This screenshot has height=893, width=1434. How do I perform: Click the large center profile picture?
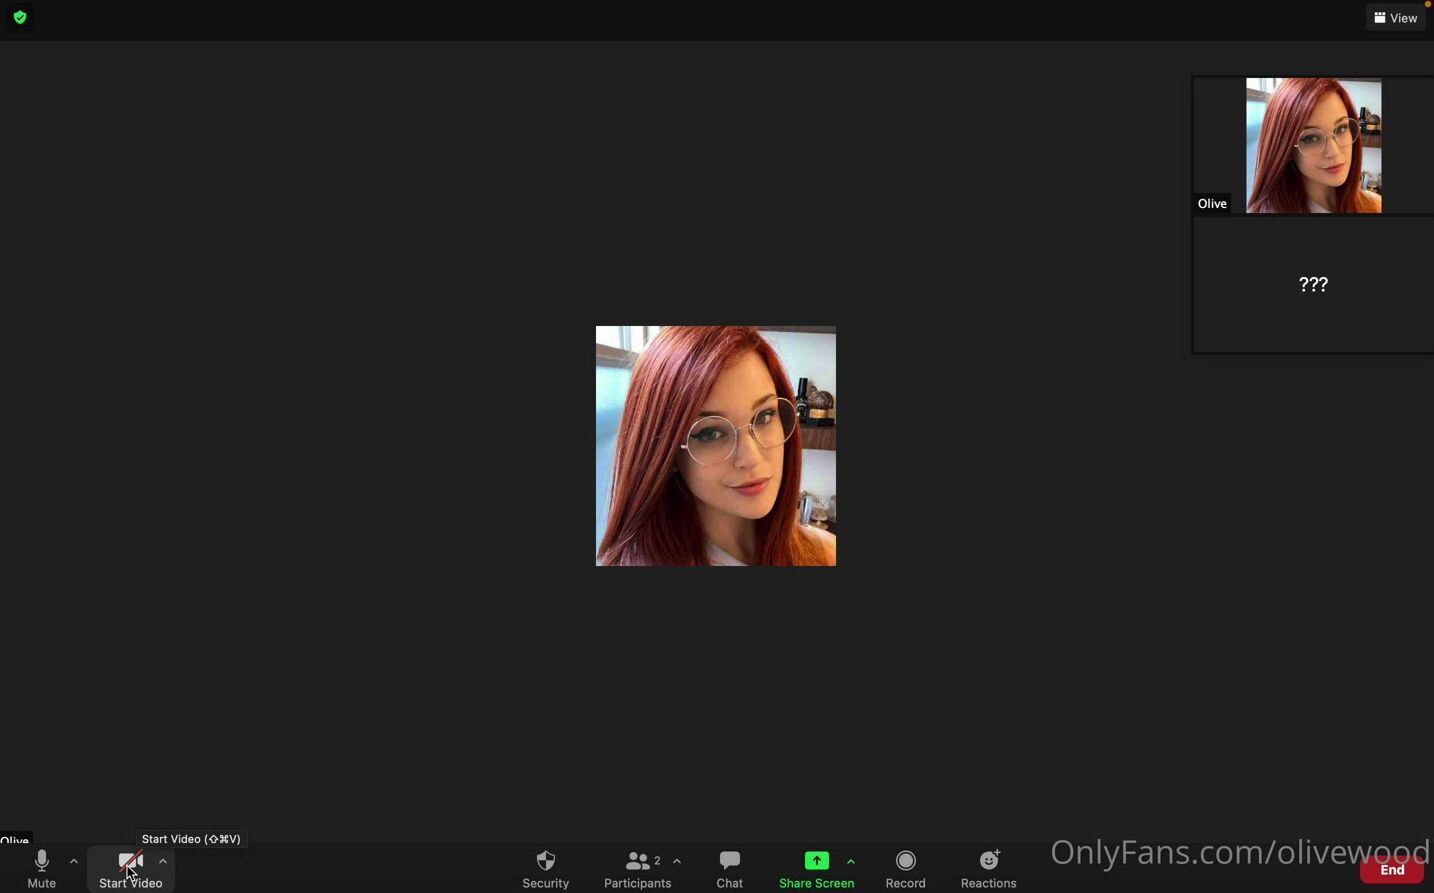(716, 446)
